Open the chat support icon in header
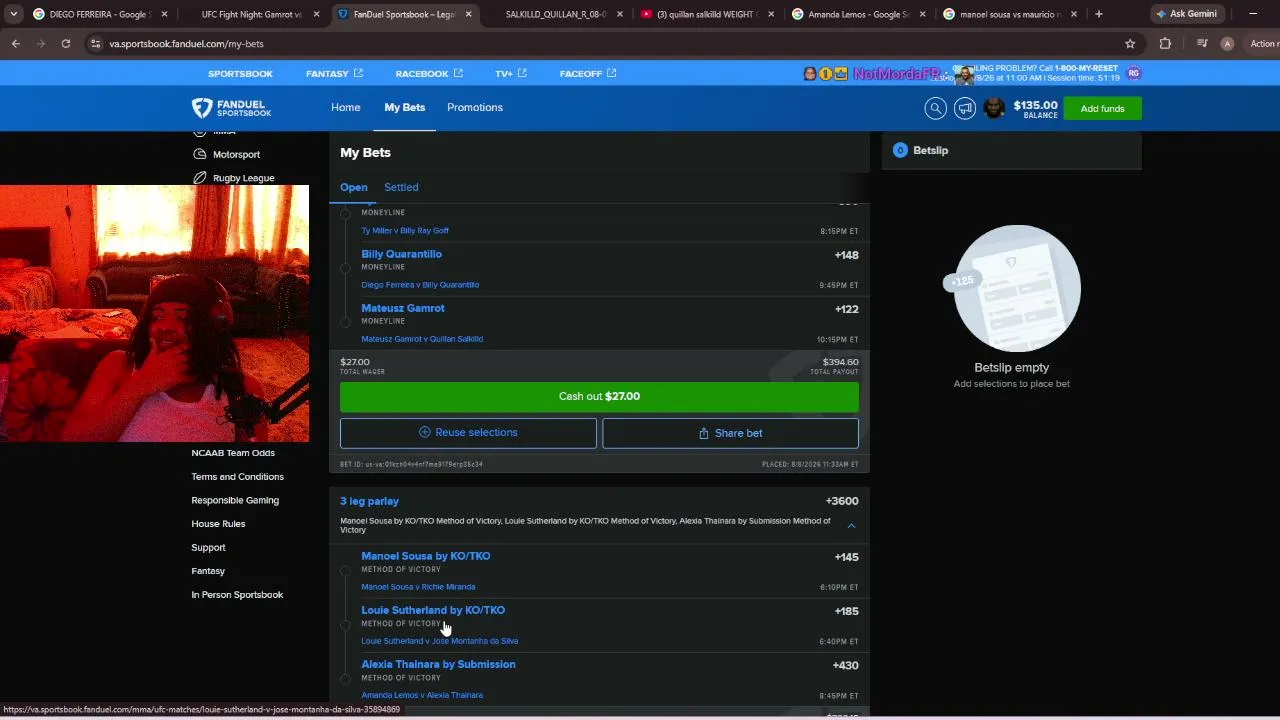The width and height of the screenshot is (1280, 720). (965, 108)
